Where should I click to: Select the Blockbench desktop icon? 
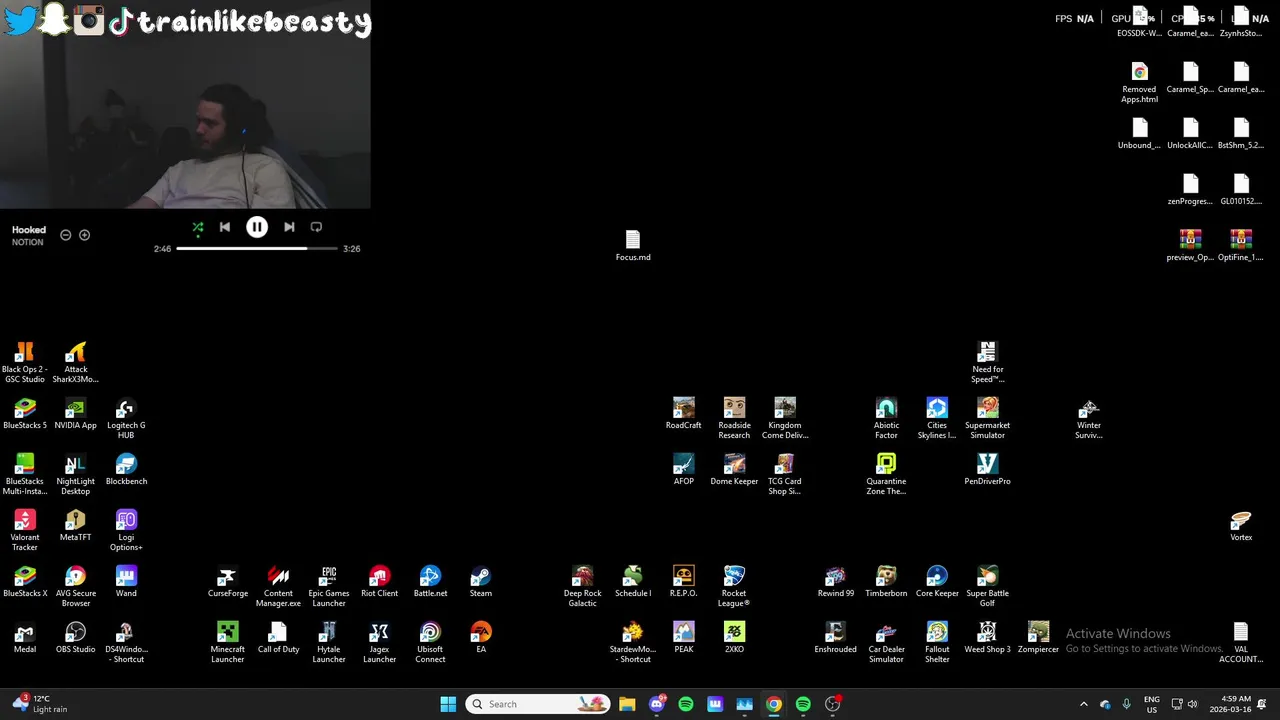click(126, 469)
